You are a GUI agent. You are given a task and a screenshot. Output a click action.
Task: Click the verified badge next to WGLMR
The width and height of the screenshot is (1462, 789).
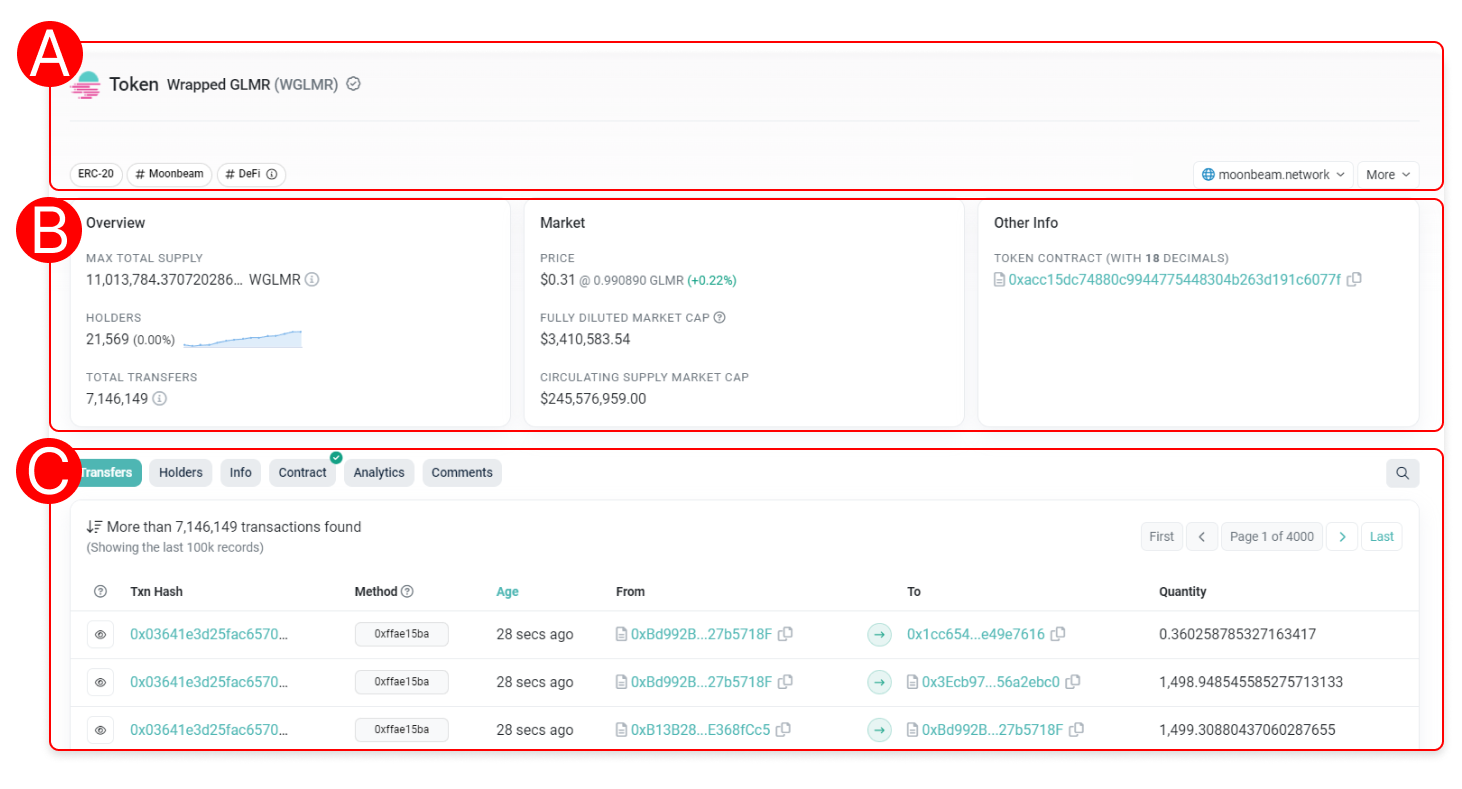(x=353, y=84)
